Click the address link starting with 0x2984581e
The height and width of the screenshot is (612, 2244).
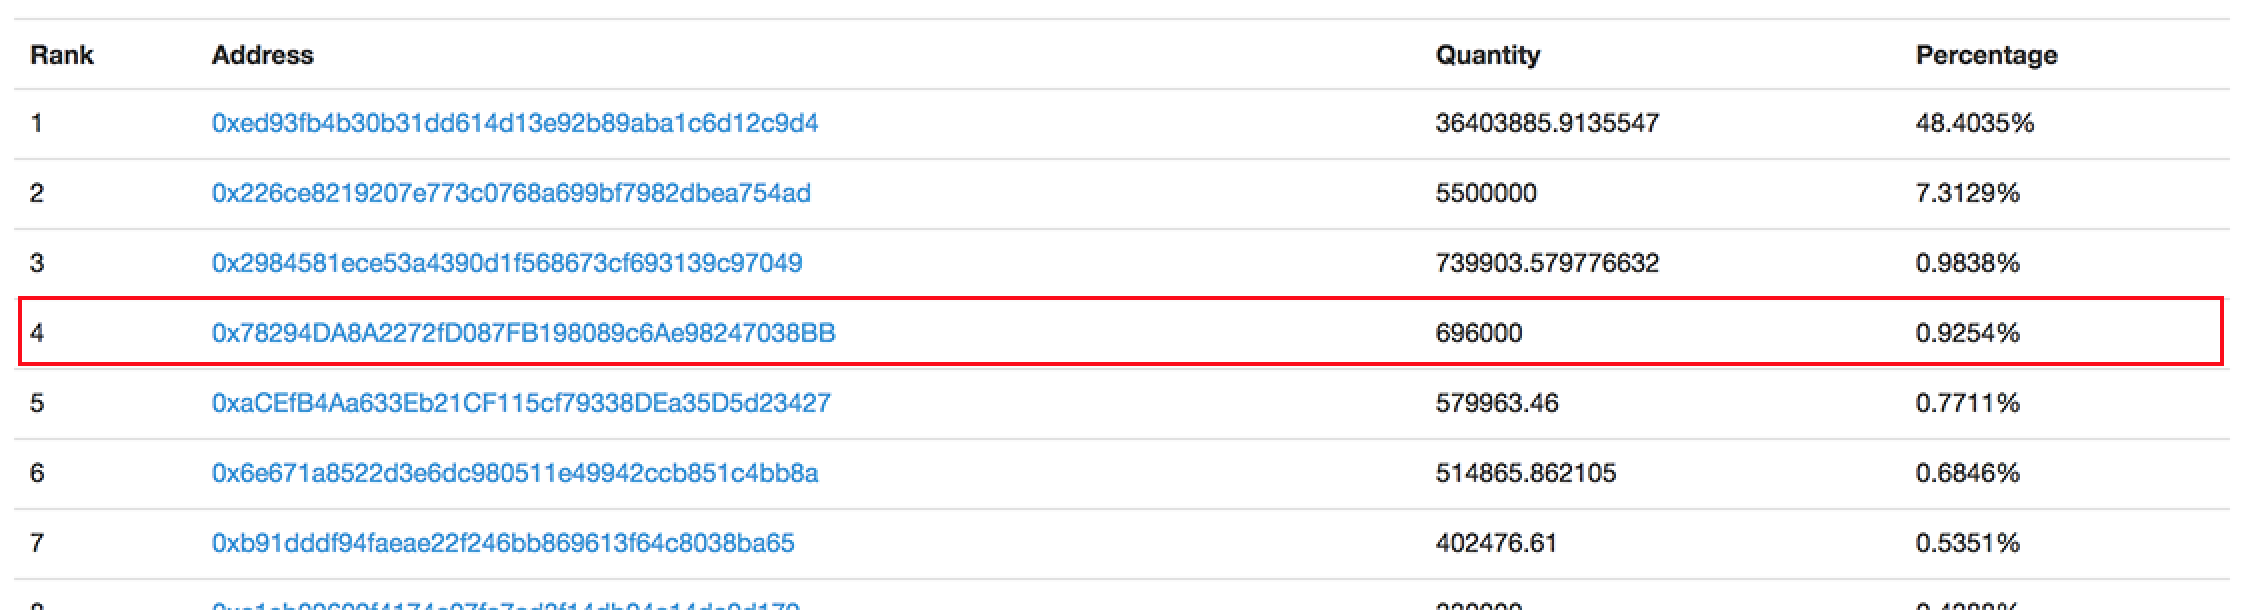(506, 263)
